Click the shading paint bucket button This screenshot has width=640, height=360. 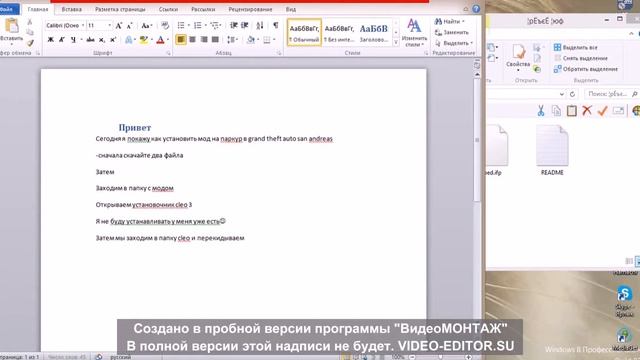[251, 40]
